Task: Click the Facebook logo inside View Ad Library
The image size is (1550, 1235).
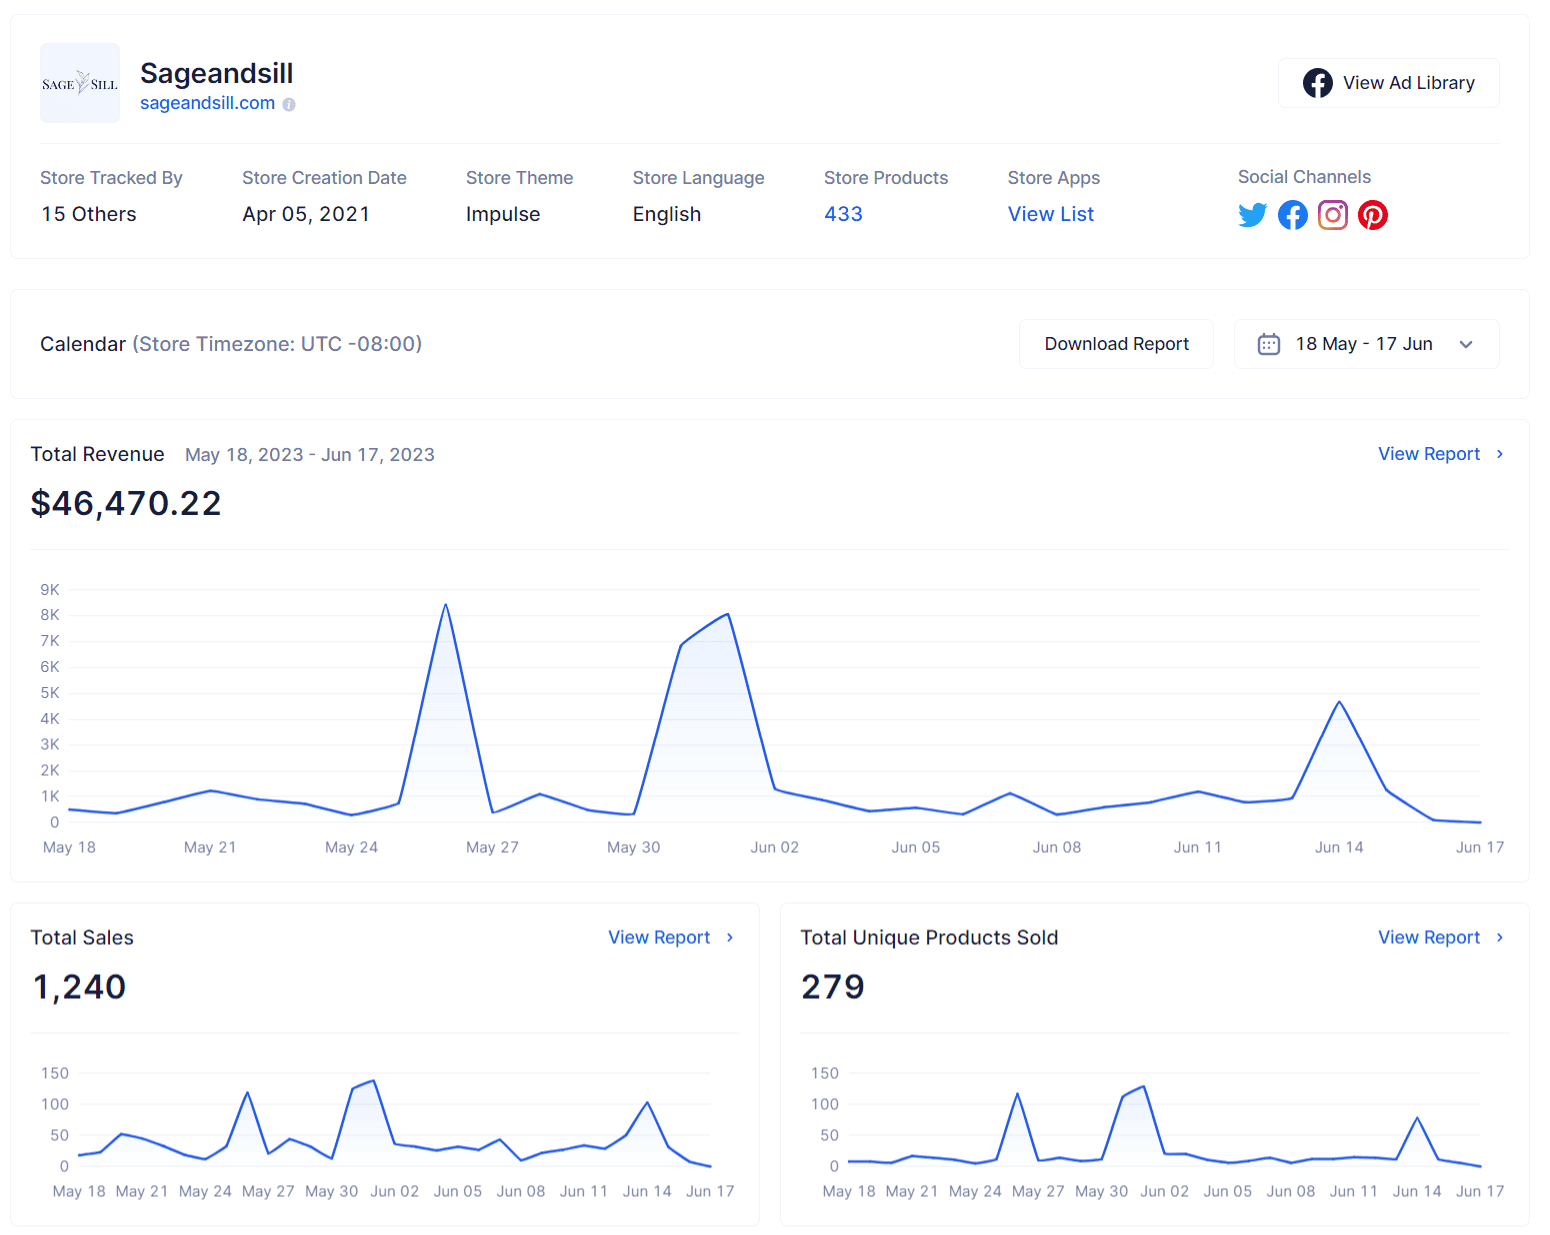Action: click(1318, 82)
